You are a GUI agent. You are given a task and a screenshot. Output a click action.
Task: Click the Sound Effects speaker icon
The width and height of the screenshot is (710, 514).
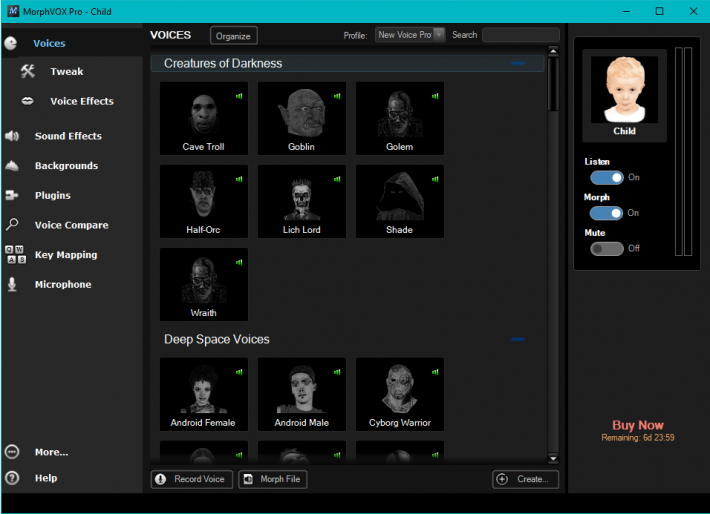pos(12,136)
